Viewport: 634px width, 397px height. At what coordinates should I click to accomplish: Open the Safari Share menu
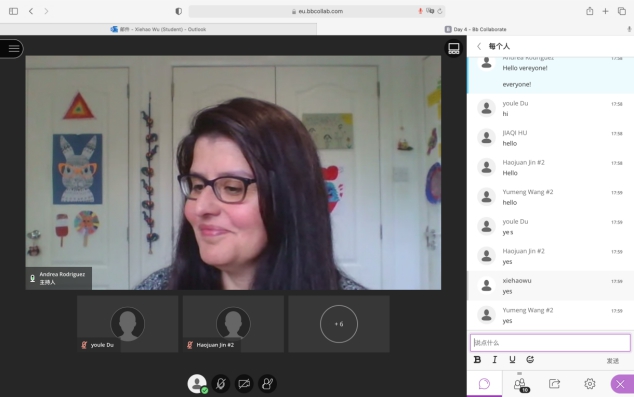(590, 11)
